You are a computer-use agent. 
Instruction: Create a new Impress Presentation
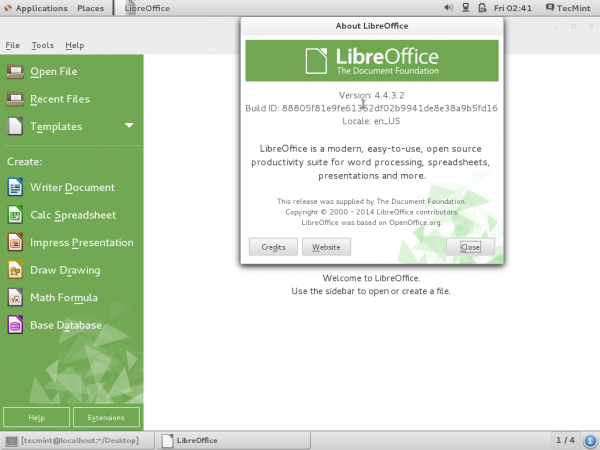(82, 242)
